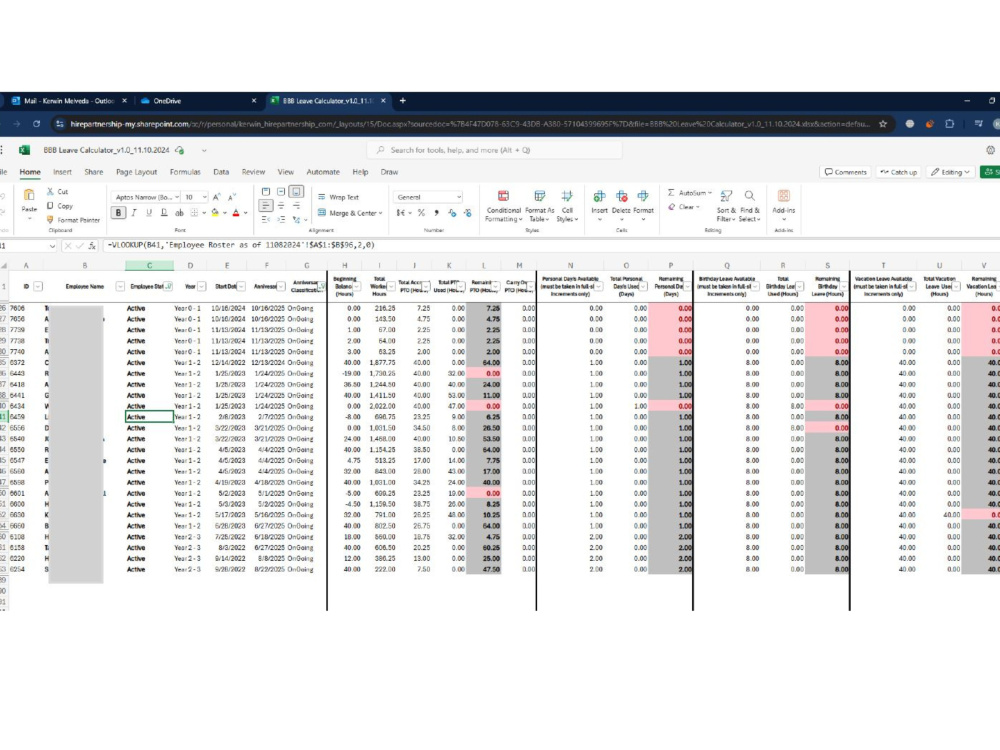Open the Data ribbon tab

[x=221, y=172]
